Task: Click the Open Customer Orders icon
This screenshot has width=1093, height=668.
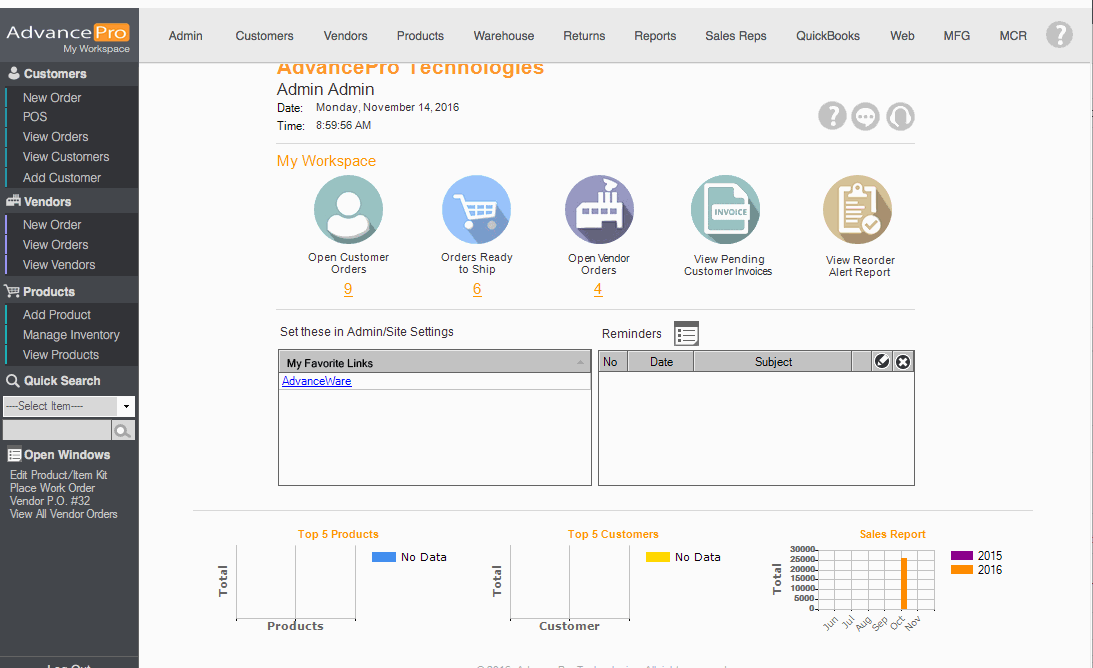Action: coord(348,210)
